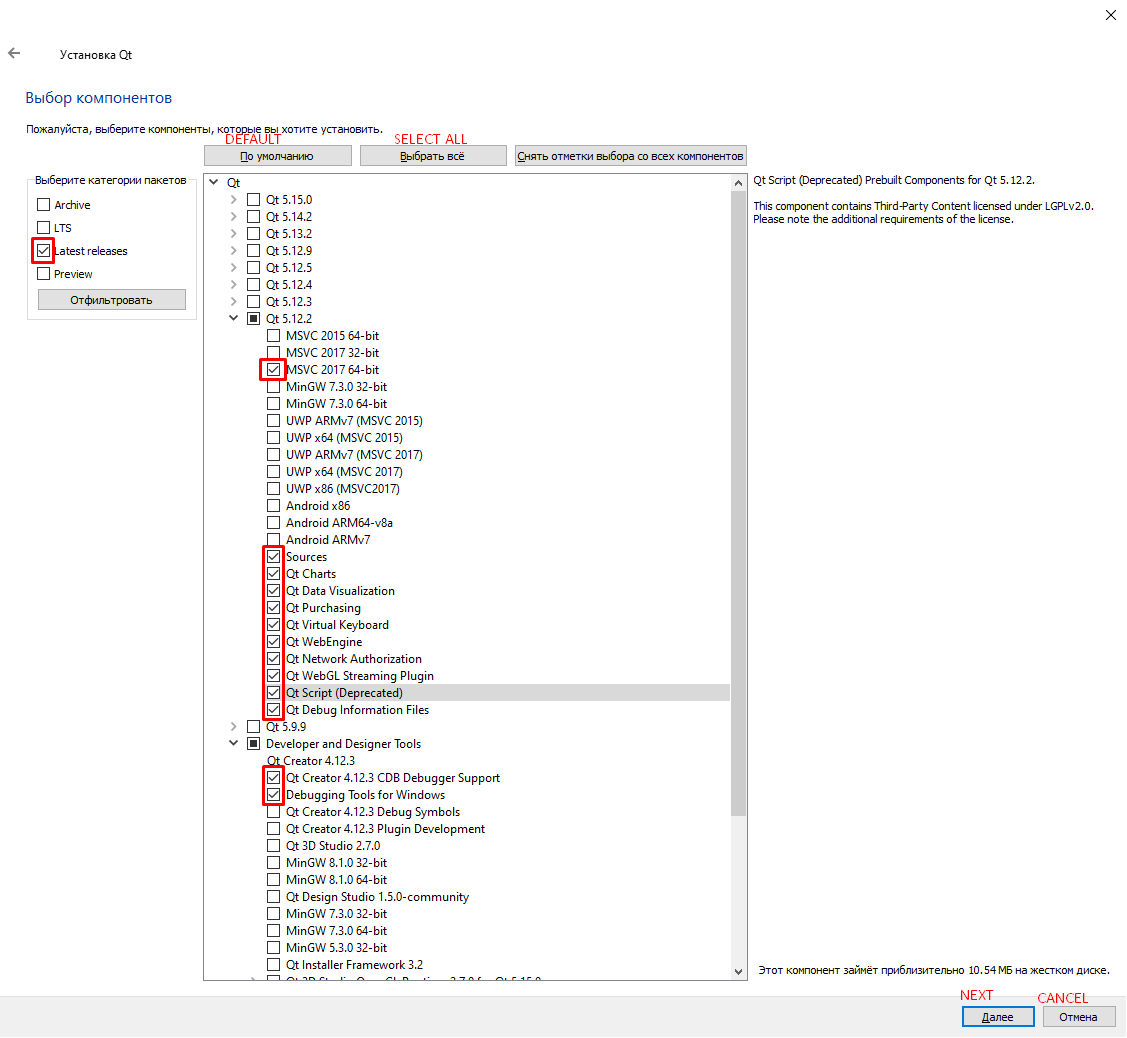
Task: Check MinGW 8.1.0 64-bit checkbox
Action: click(x=274, y=880)
